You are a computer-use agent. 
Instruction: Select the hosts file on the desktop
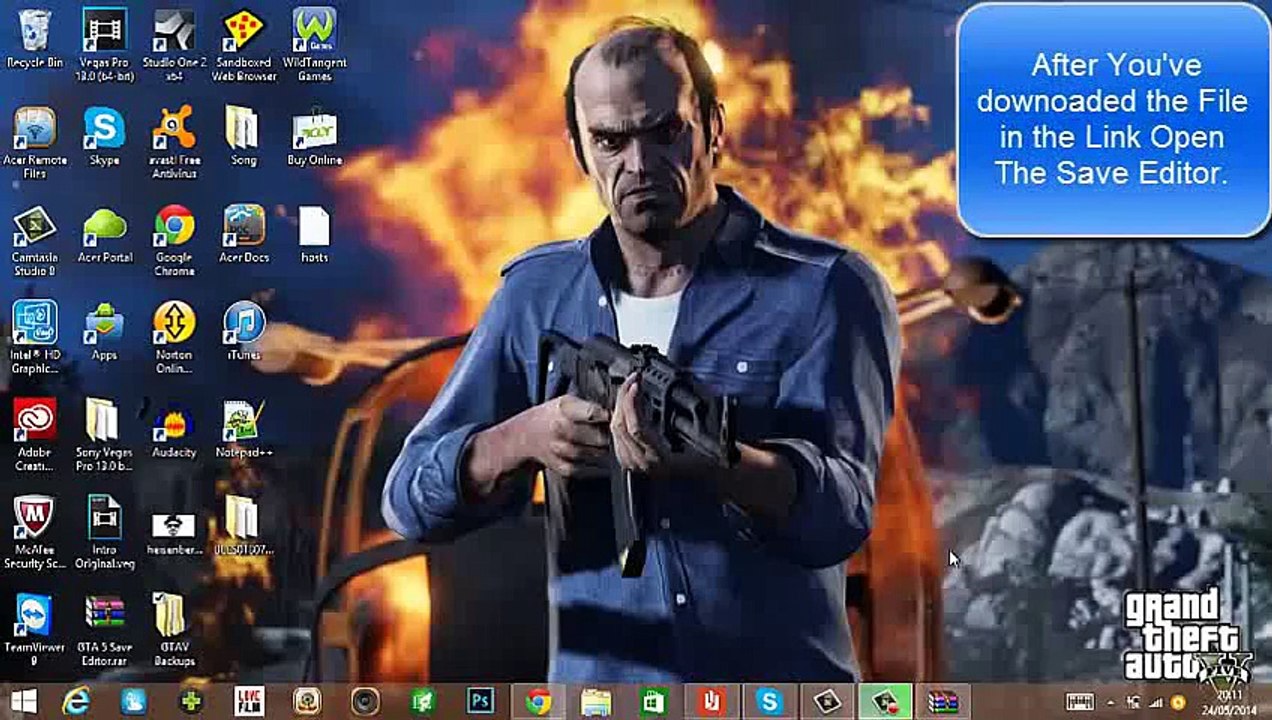point(314,234)
